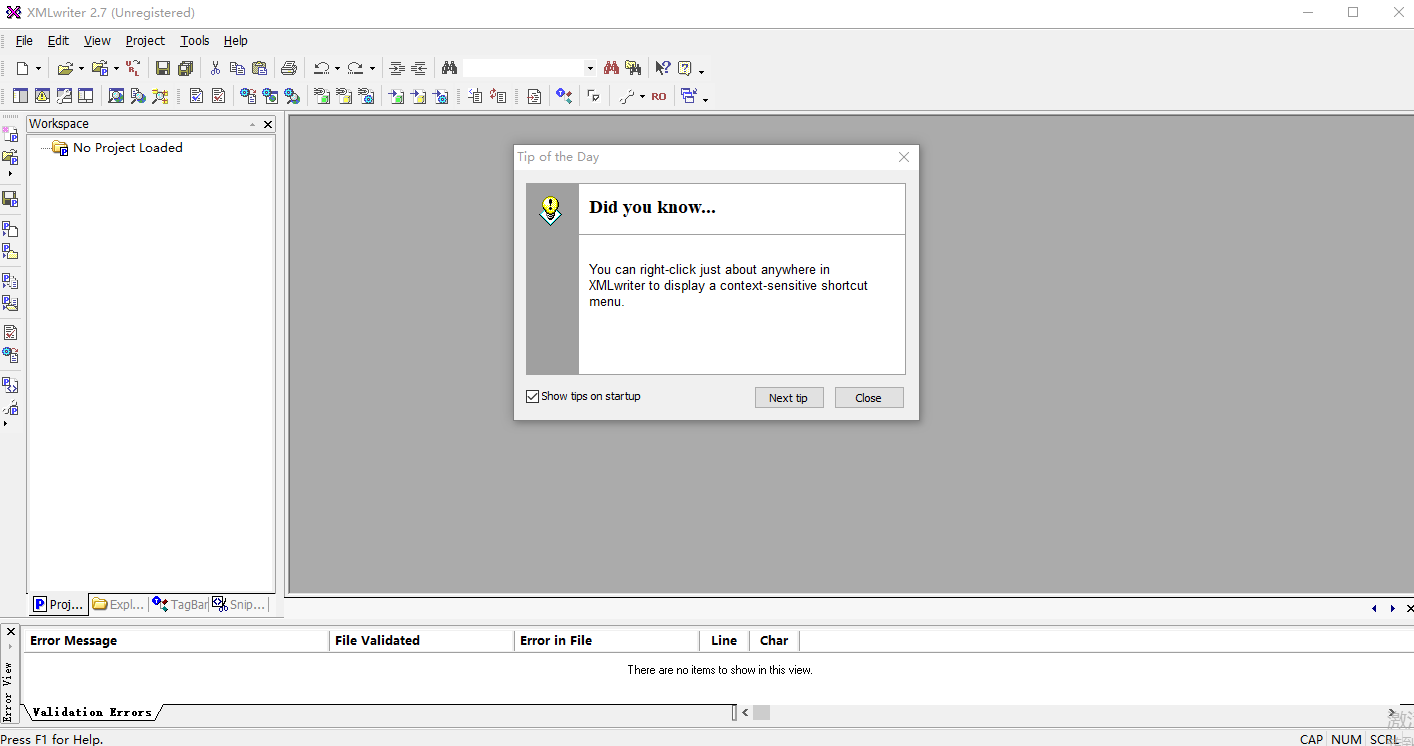Uncheck Show tips on startup
The width and height of the screenshot is (1414, 746).
coord(533,397)
